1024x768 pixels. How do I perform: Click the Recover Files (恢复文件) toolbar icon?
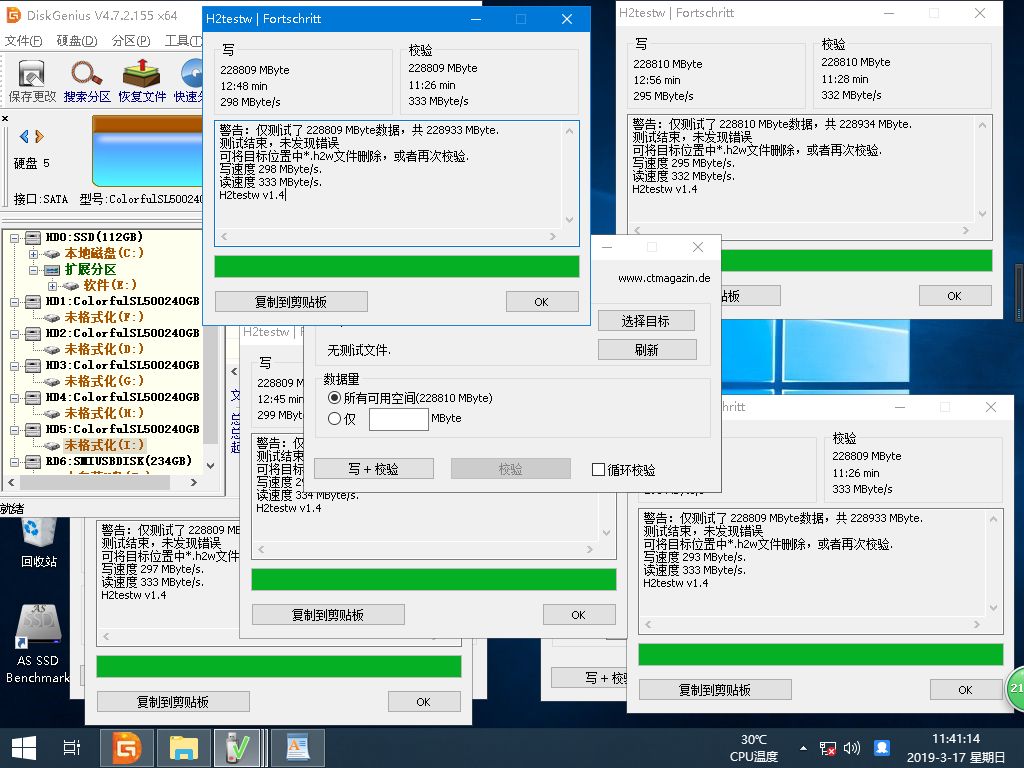coord(142,81)
